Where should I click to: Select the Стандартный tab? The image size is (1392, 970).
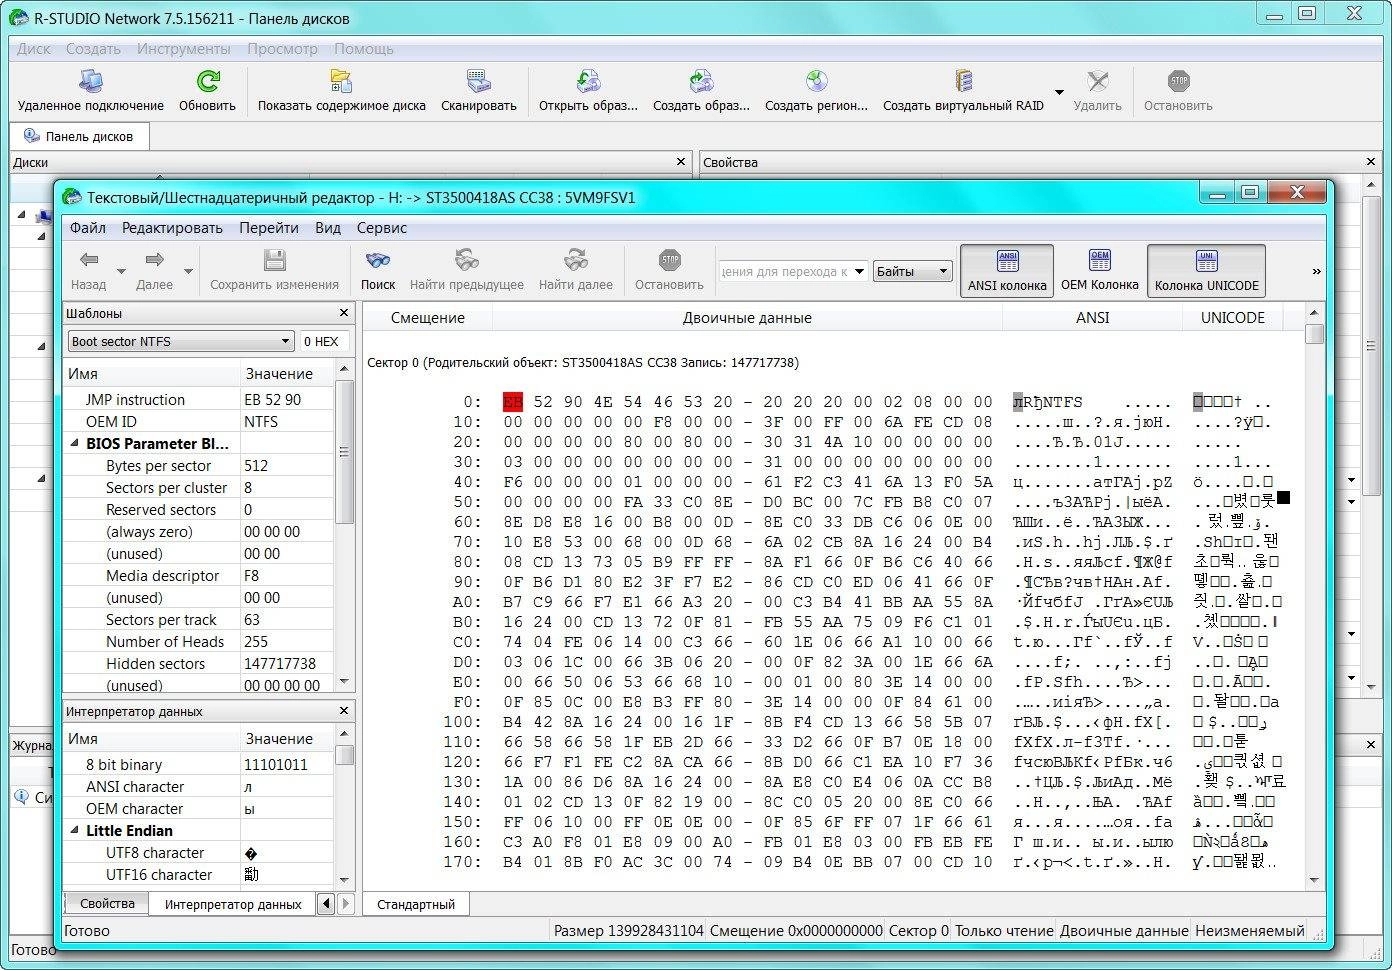coord(416,904)
